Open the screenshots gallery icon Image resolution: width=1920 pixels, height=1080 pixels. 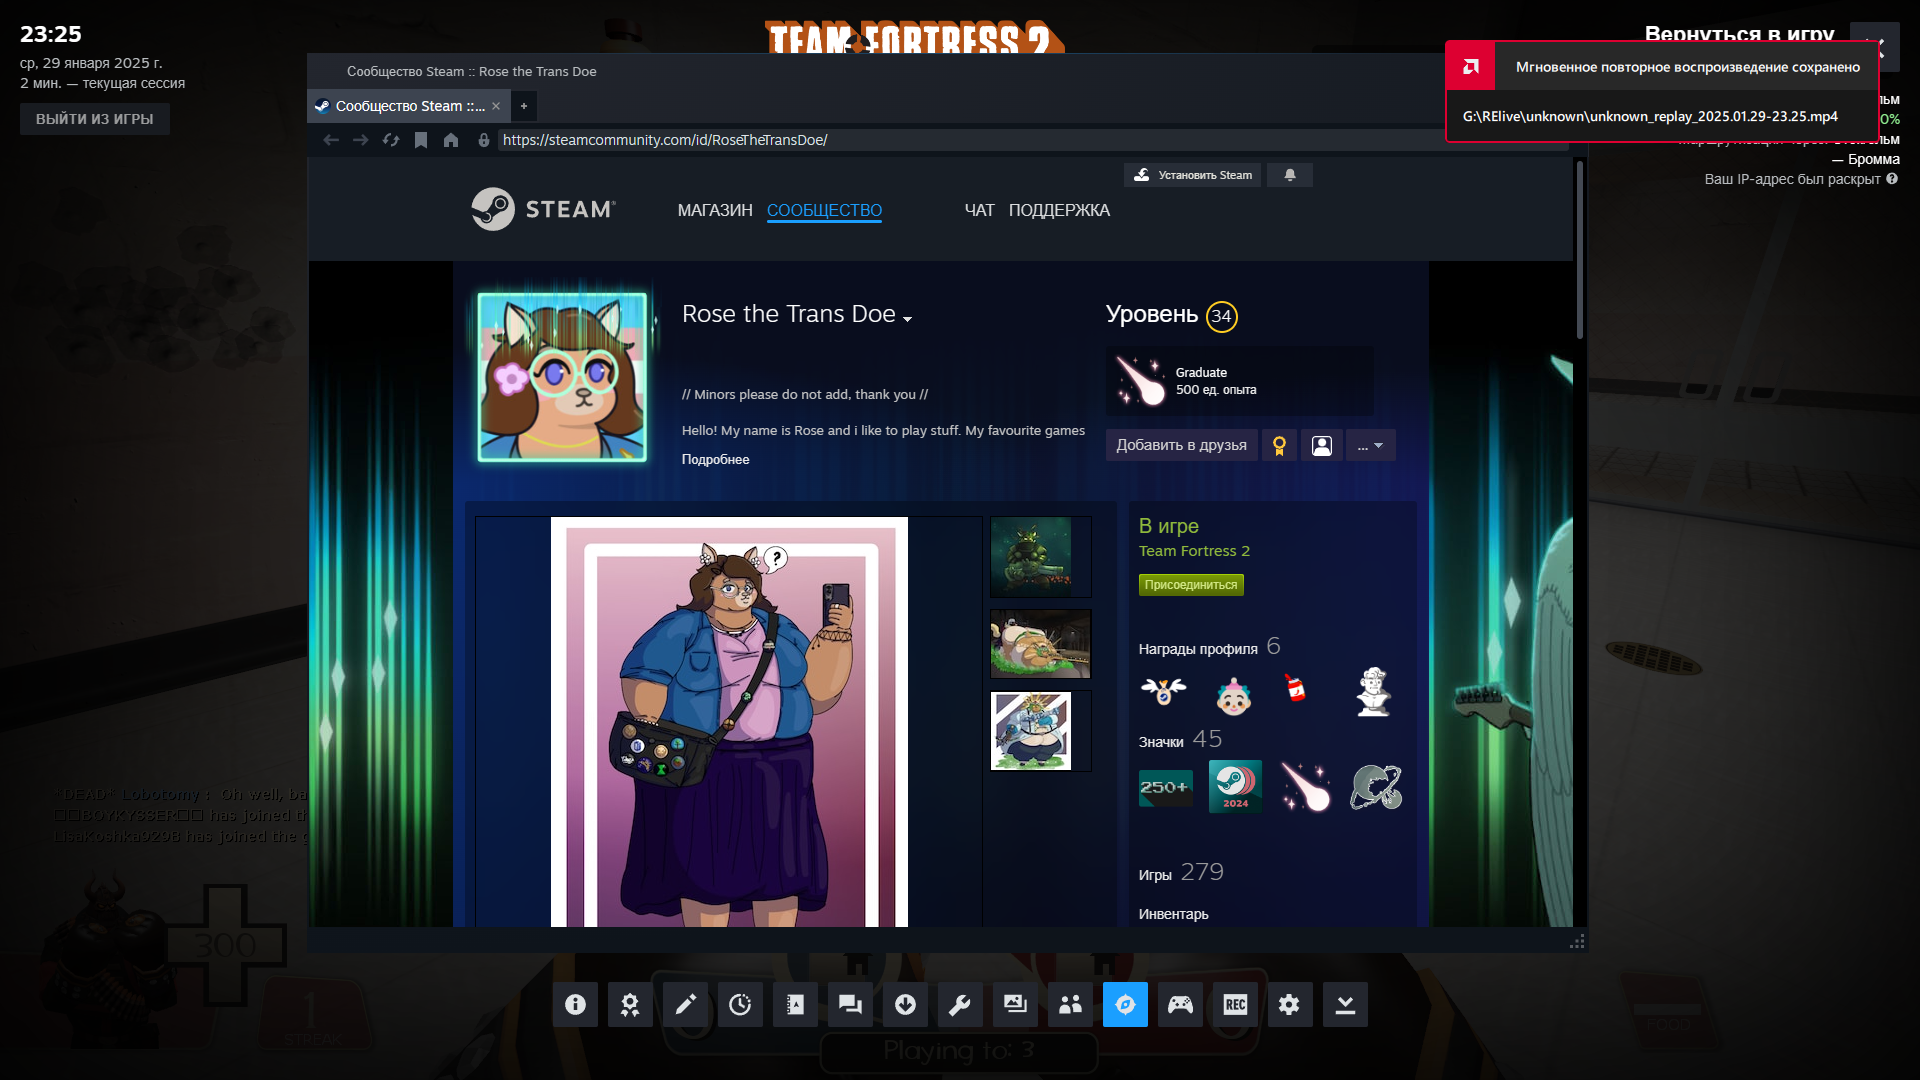point(1015,1004)
